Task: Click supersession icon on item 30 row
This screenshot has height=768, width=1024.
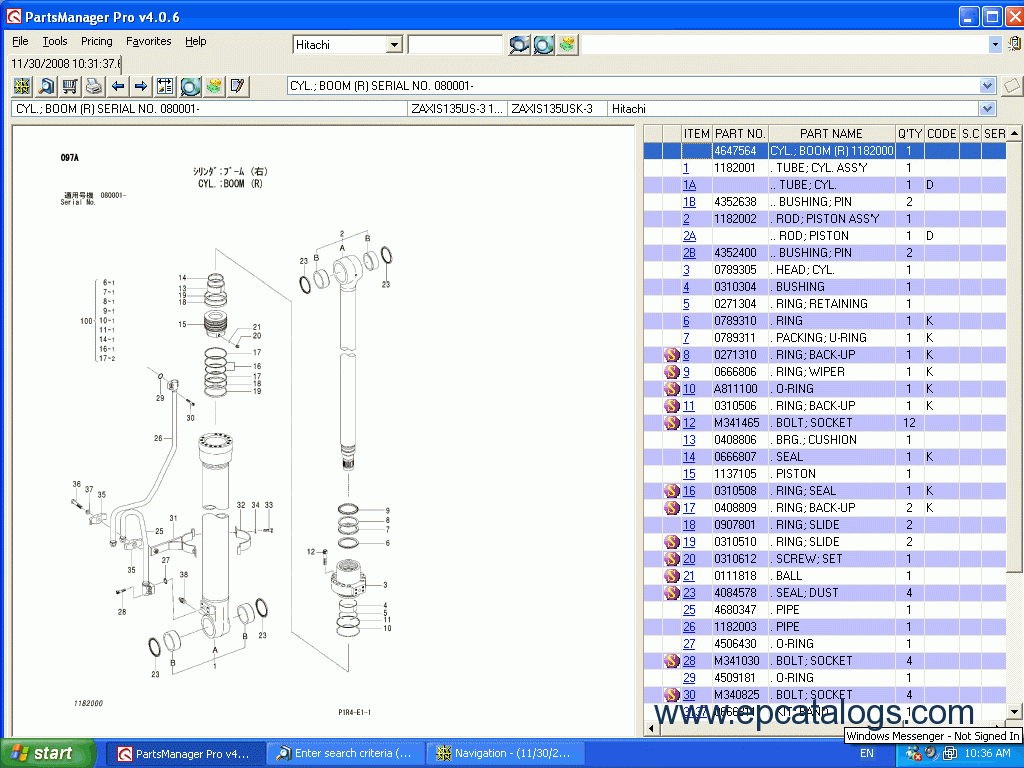Action: pyautogui.click(x=672, y=694)
